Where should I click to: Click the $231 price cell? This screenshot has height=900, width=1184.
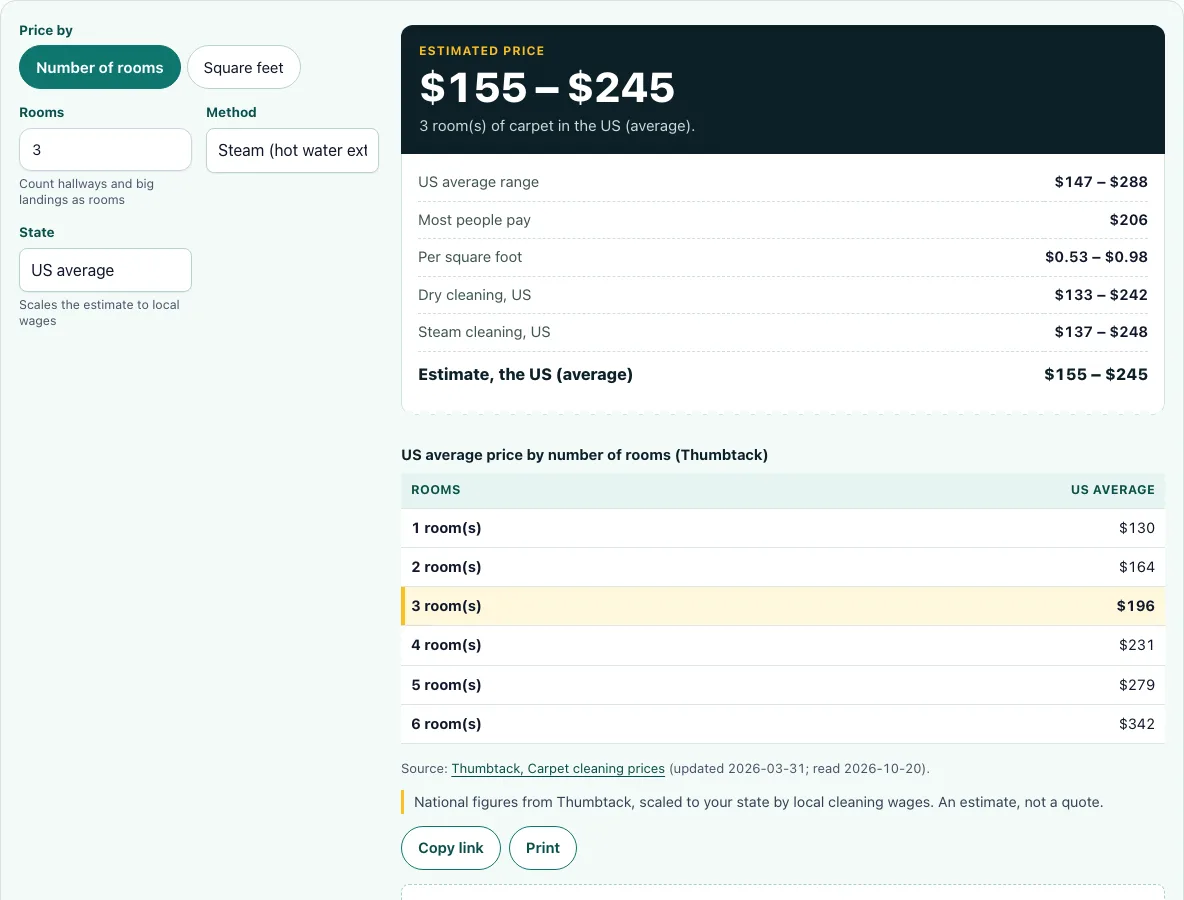(1136, 646)
